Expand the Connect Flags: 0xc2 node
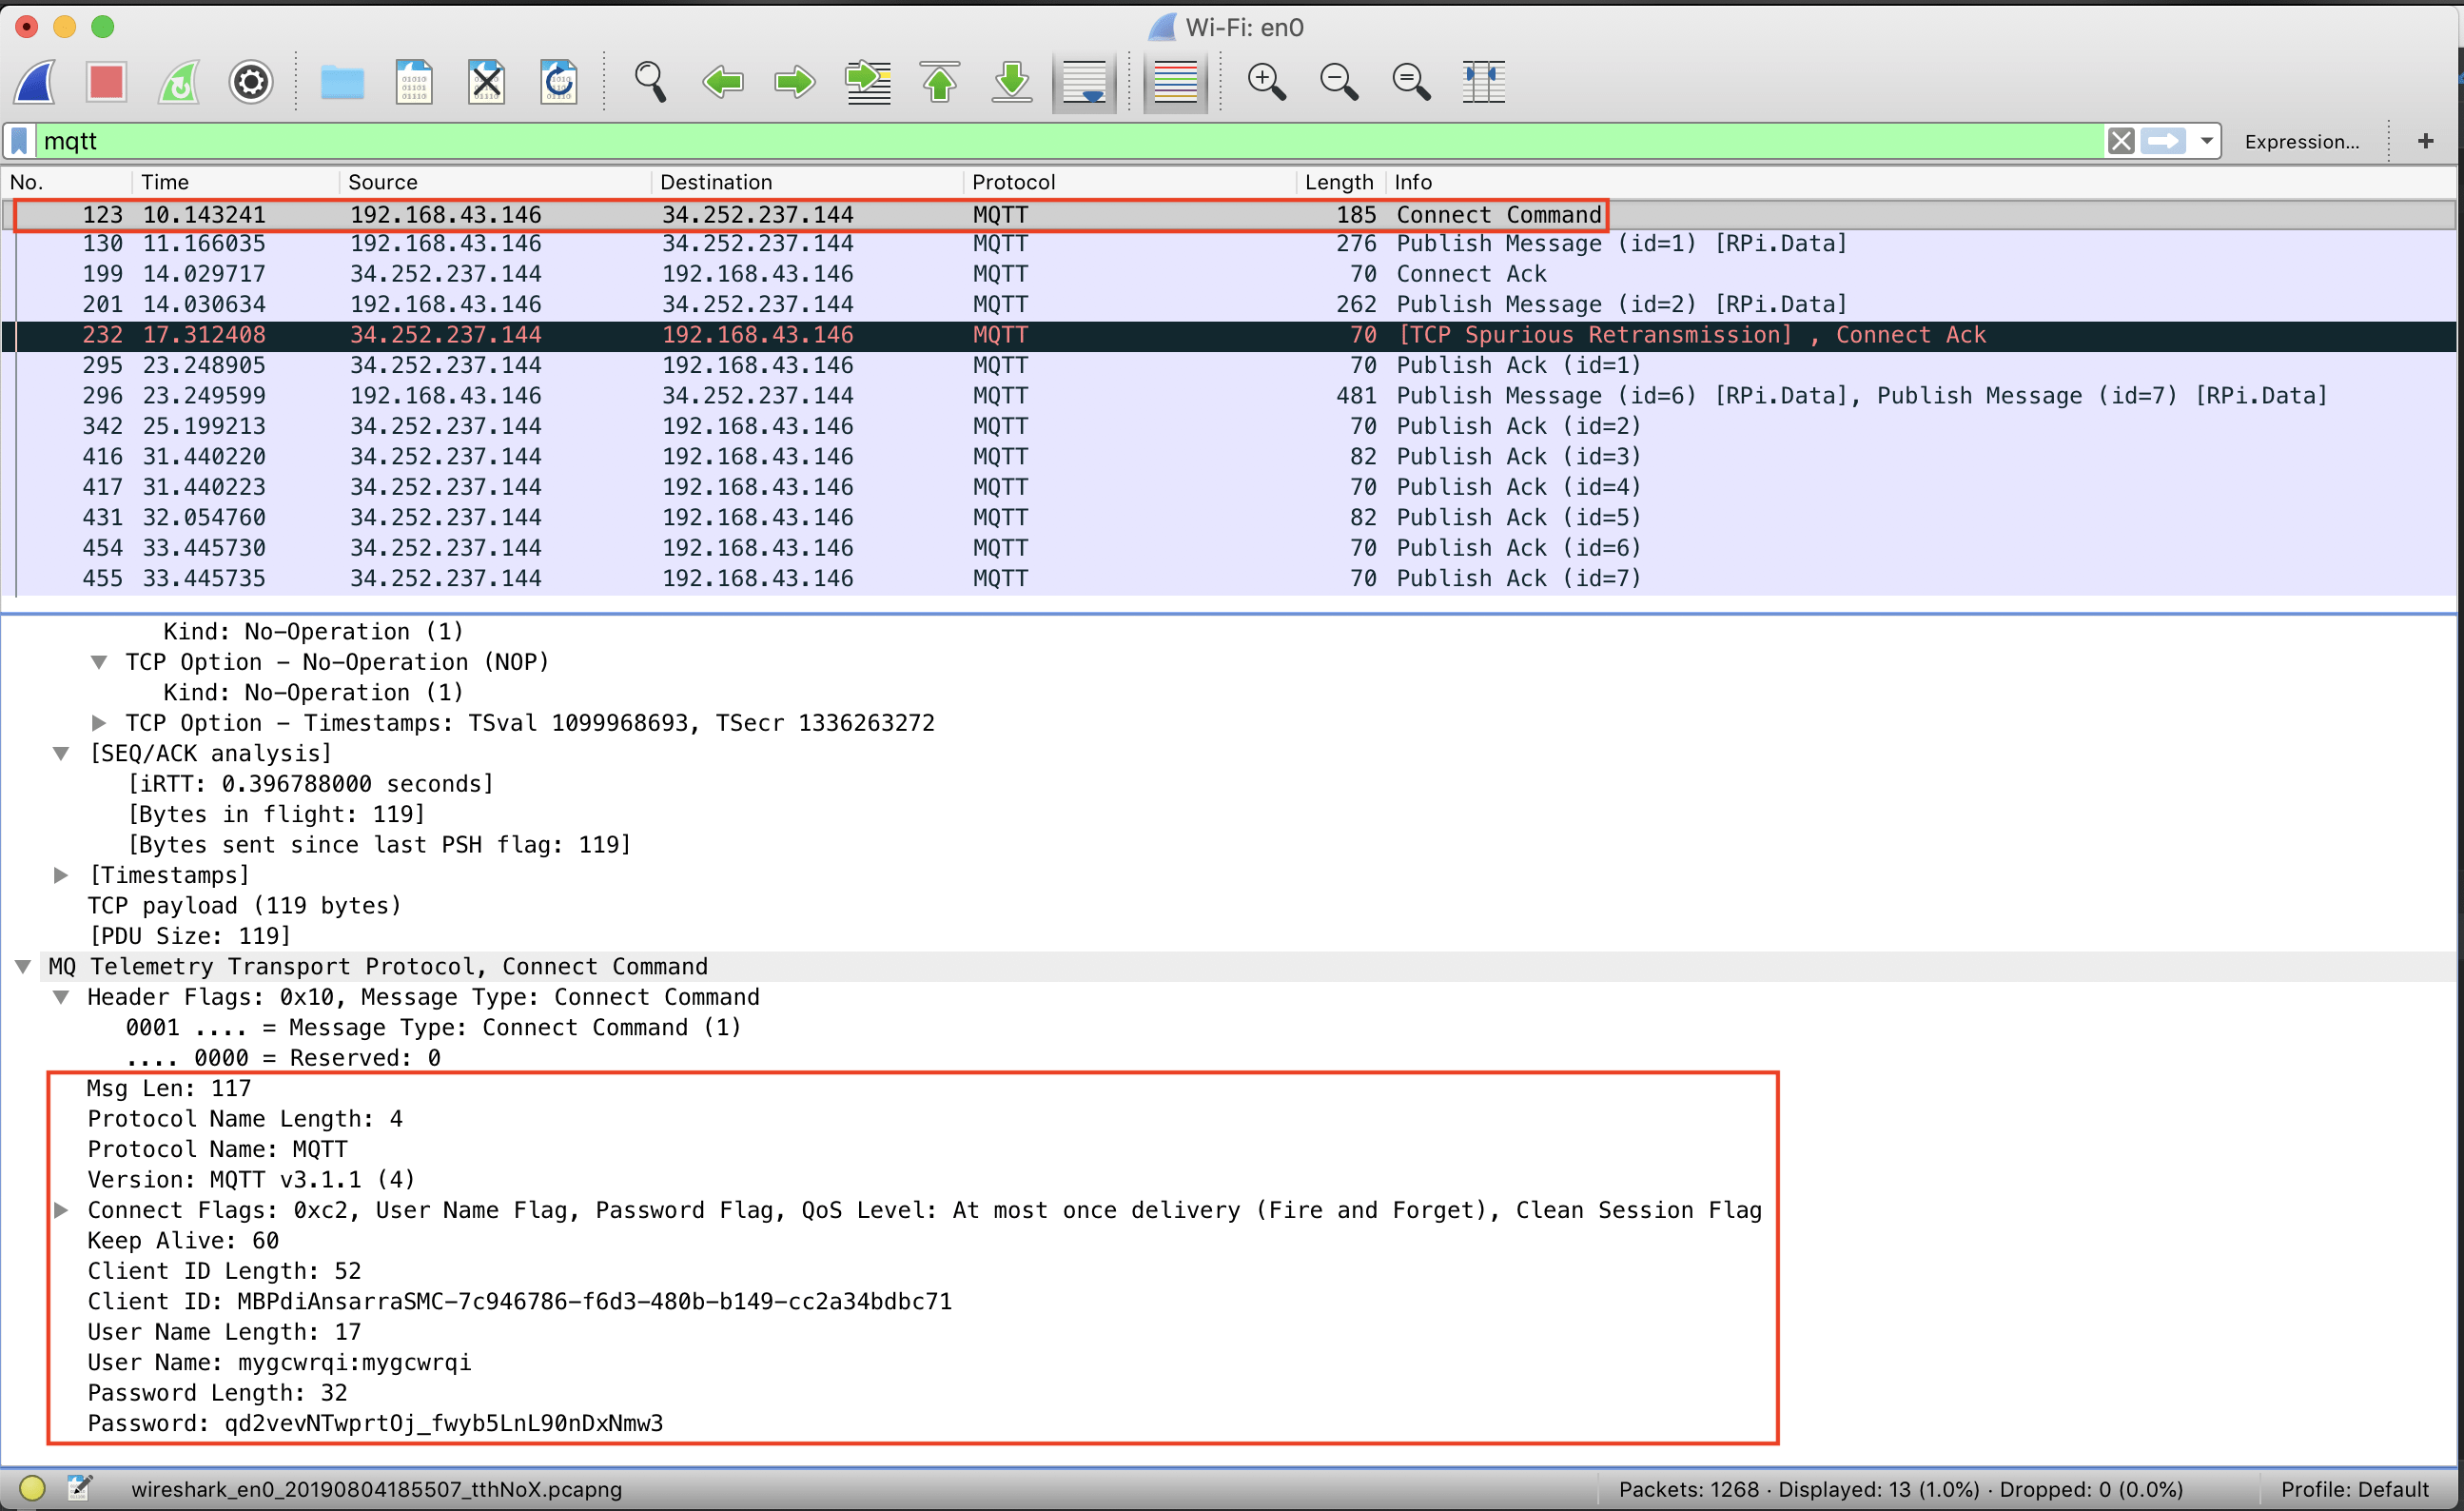 (61, 1210)
